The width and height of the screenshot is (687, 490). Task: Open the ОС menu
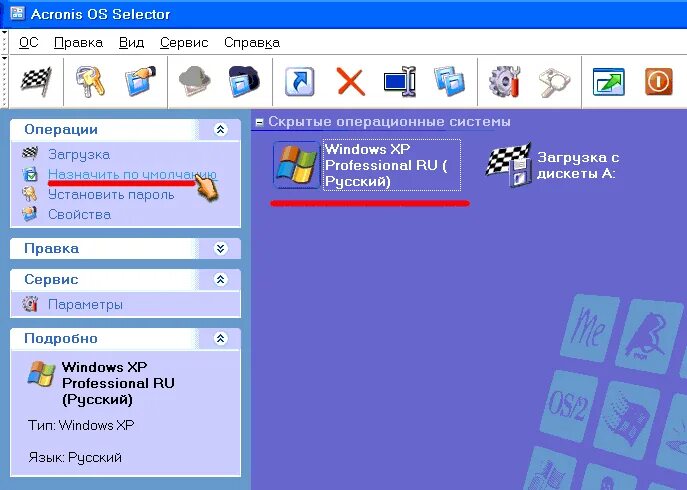[29, 43]
